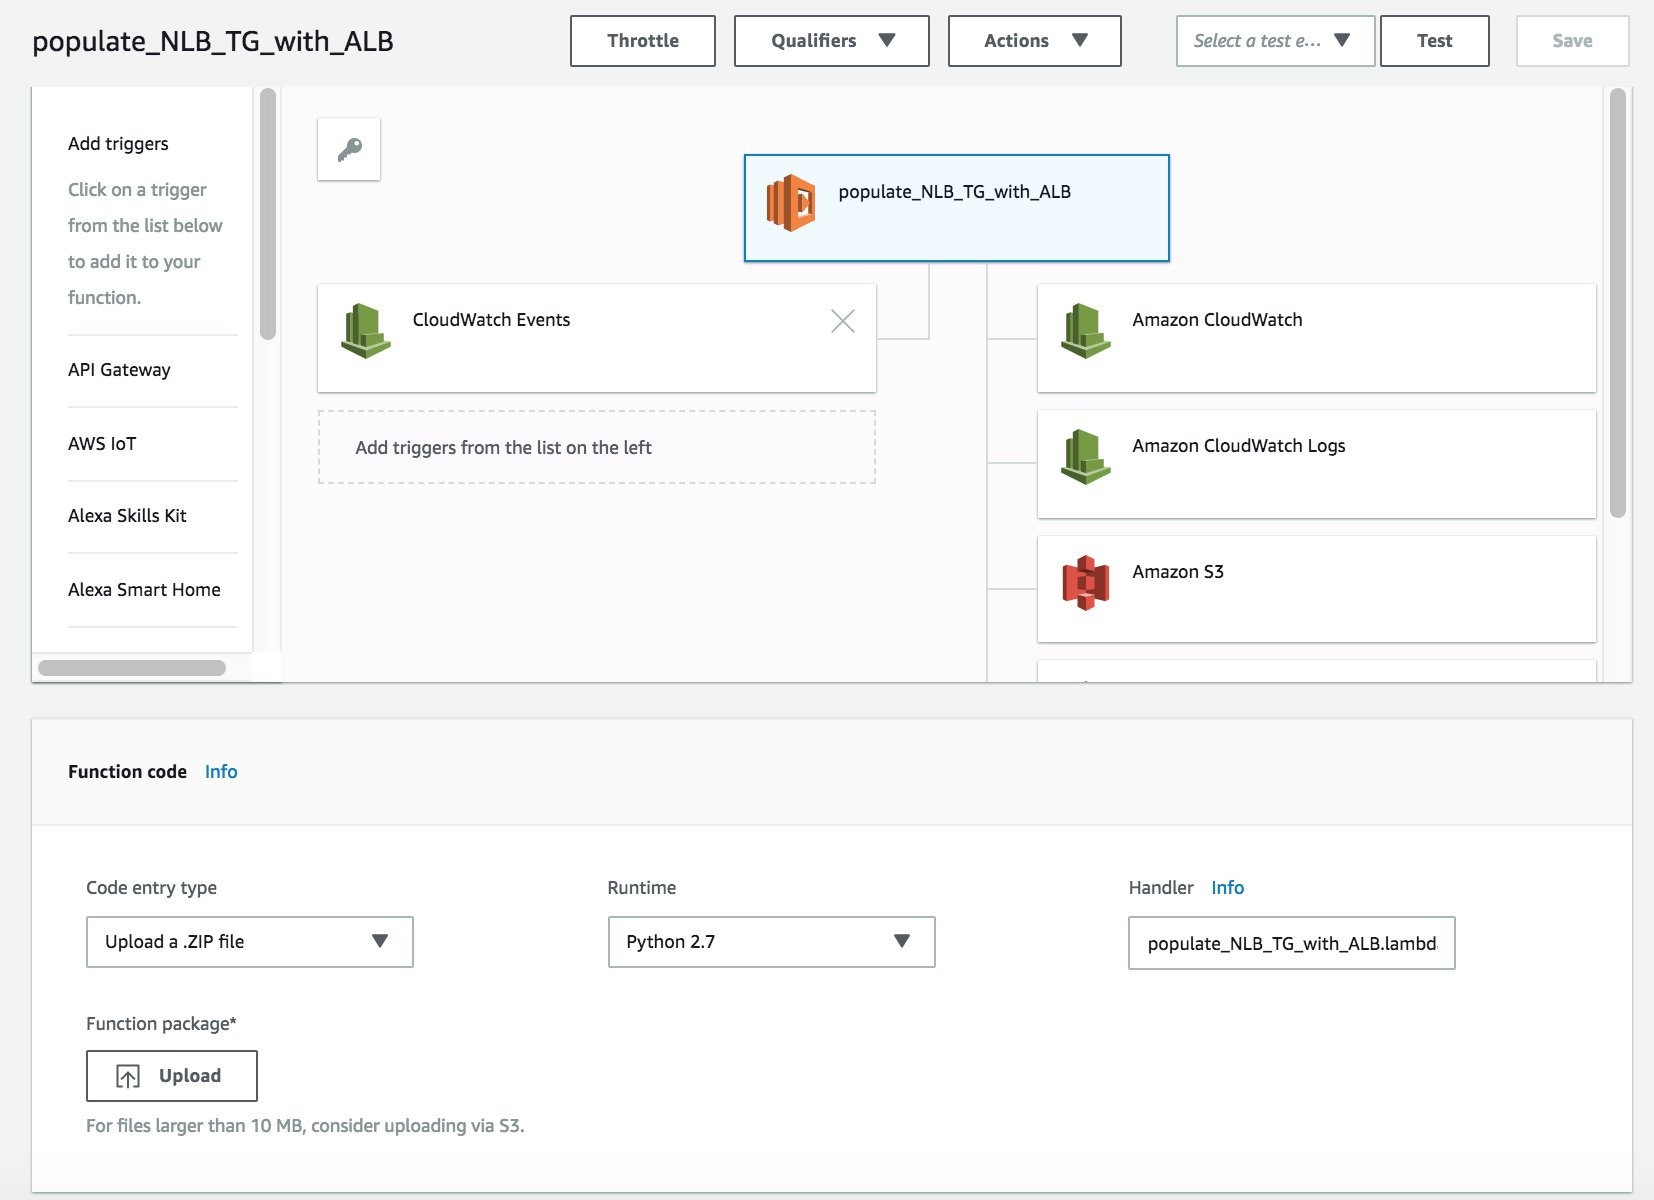Upload a function package ZIP file

click(x=172, y=1076)
